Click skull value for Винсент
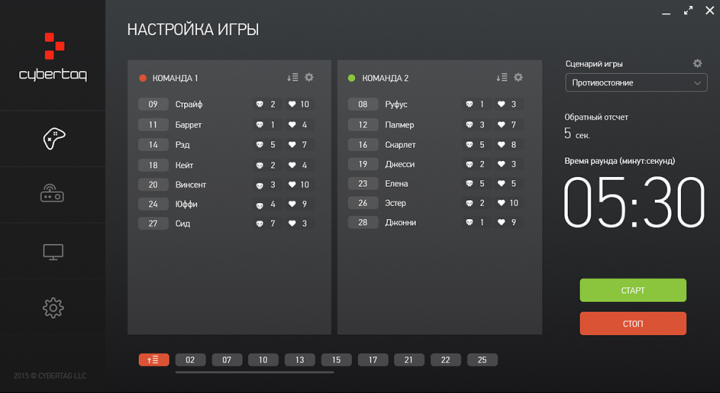 (267, 185)
